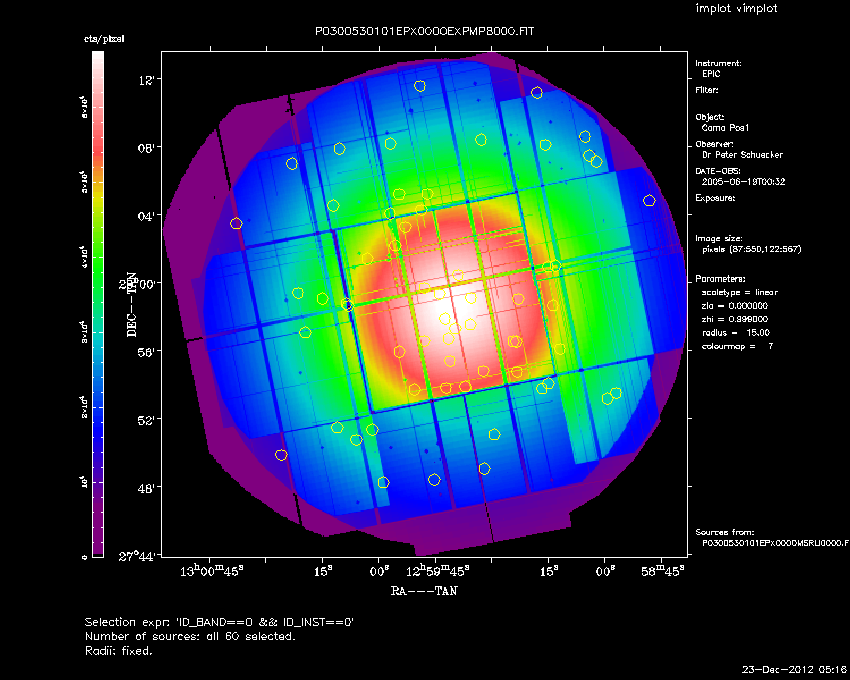Image resolution: width=850 pixels, height=680 pixels.
Task: Click the 'DATE-OBS:' label
Action: [718, 171]
